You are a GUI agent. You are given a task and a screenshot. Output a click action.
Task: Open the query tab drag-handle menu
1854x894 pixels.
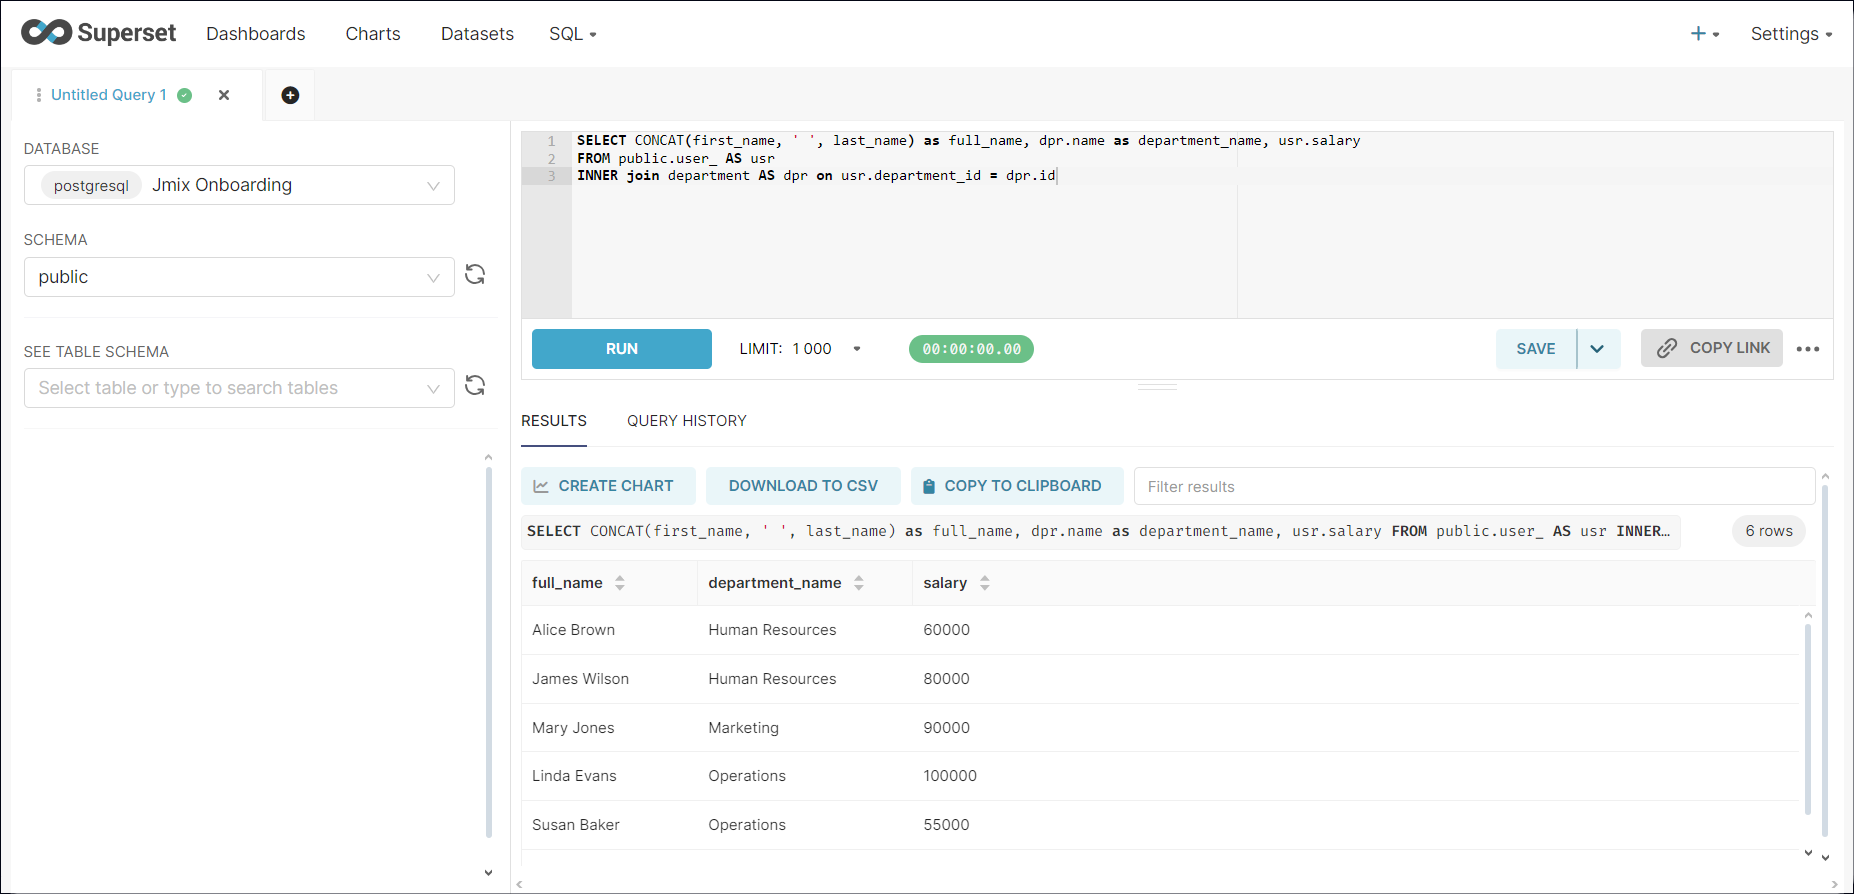click(38, 95)
